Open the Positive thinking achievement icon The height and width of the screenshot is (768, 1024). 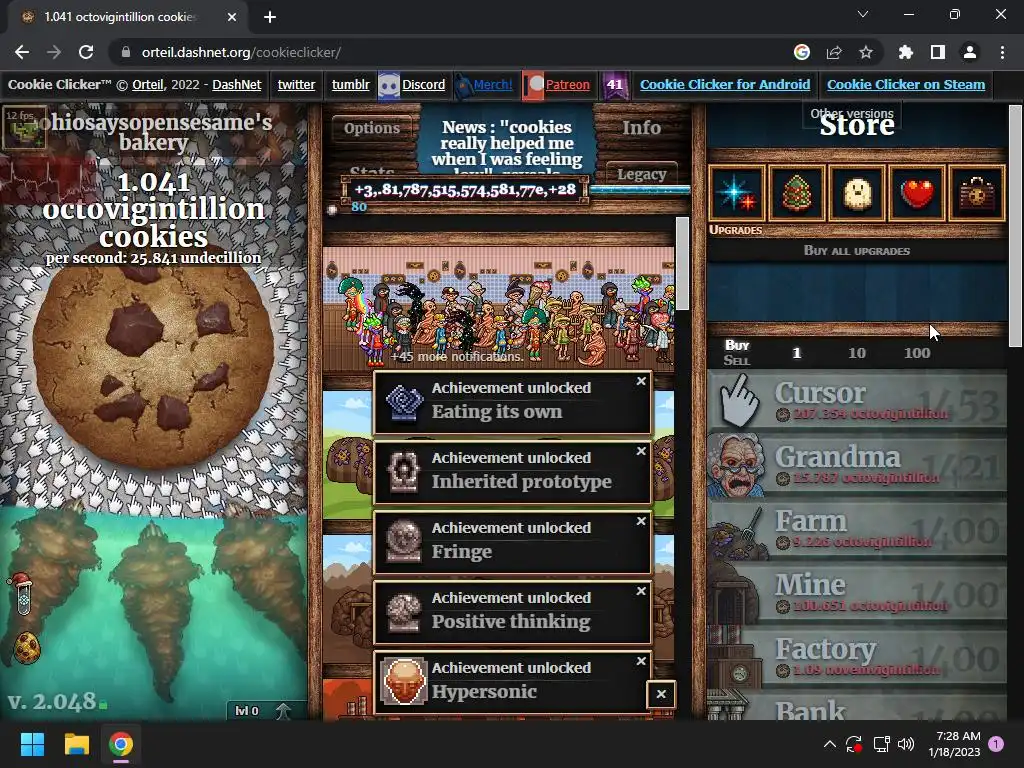click(404, 611)
